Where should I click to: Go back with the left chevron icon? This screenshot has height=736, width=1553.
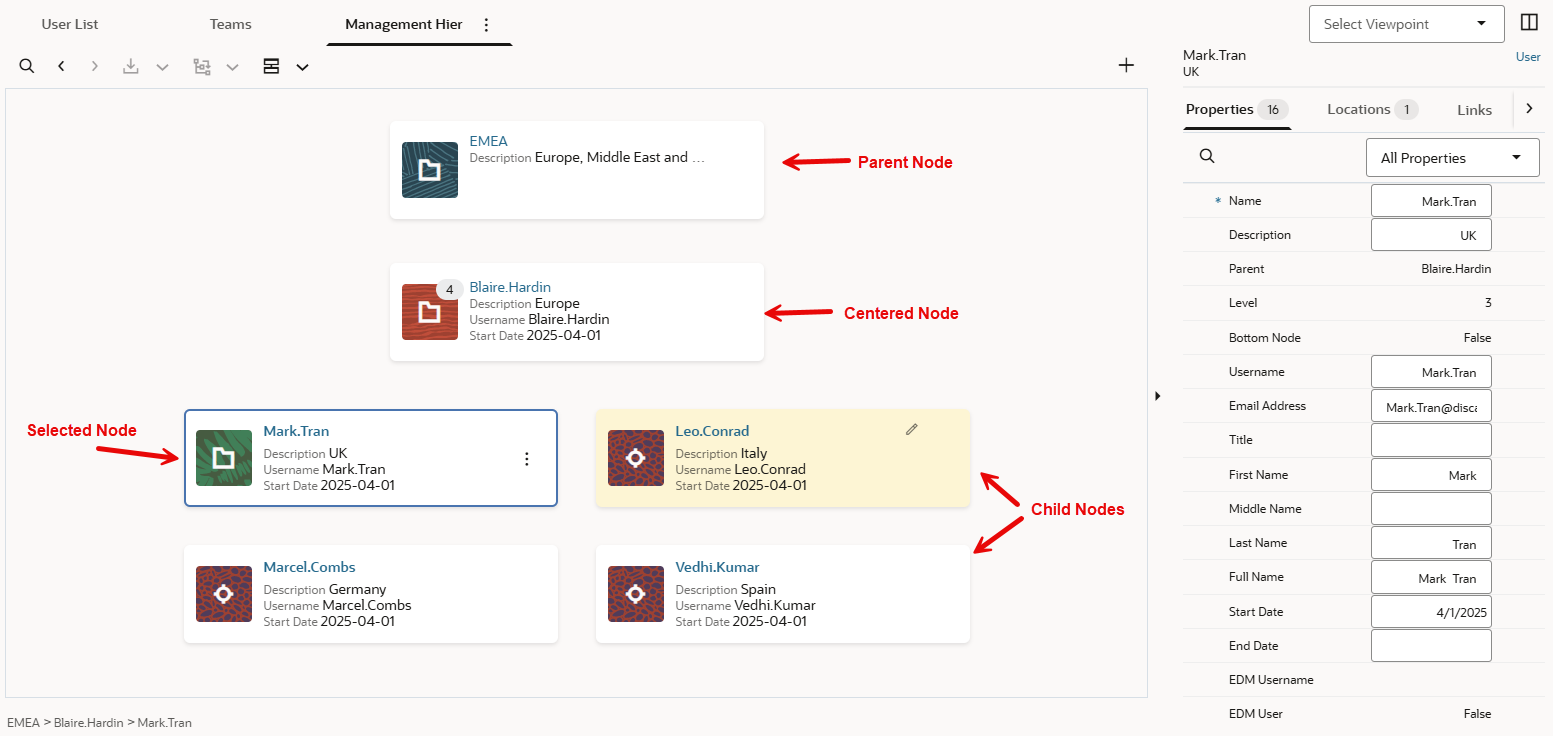[61, 66]
